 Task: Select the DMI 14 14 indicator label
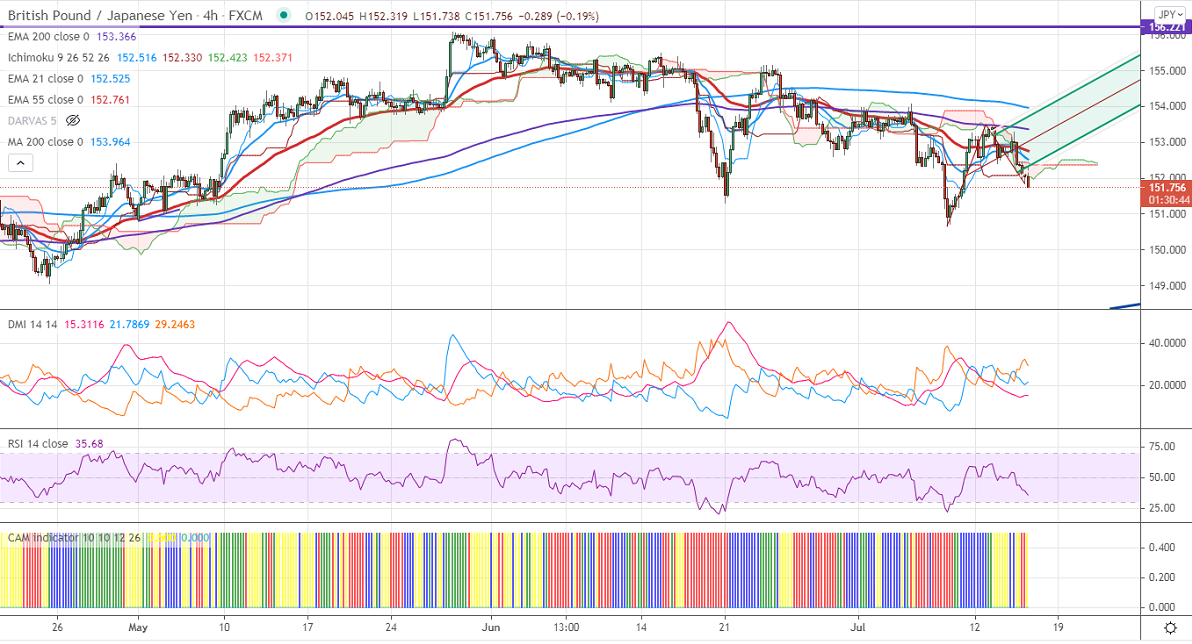point(33,325)
